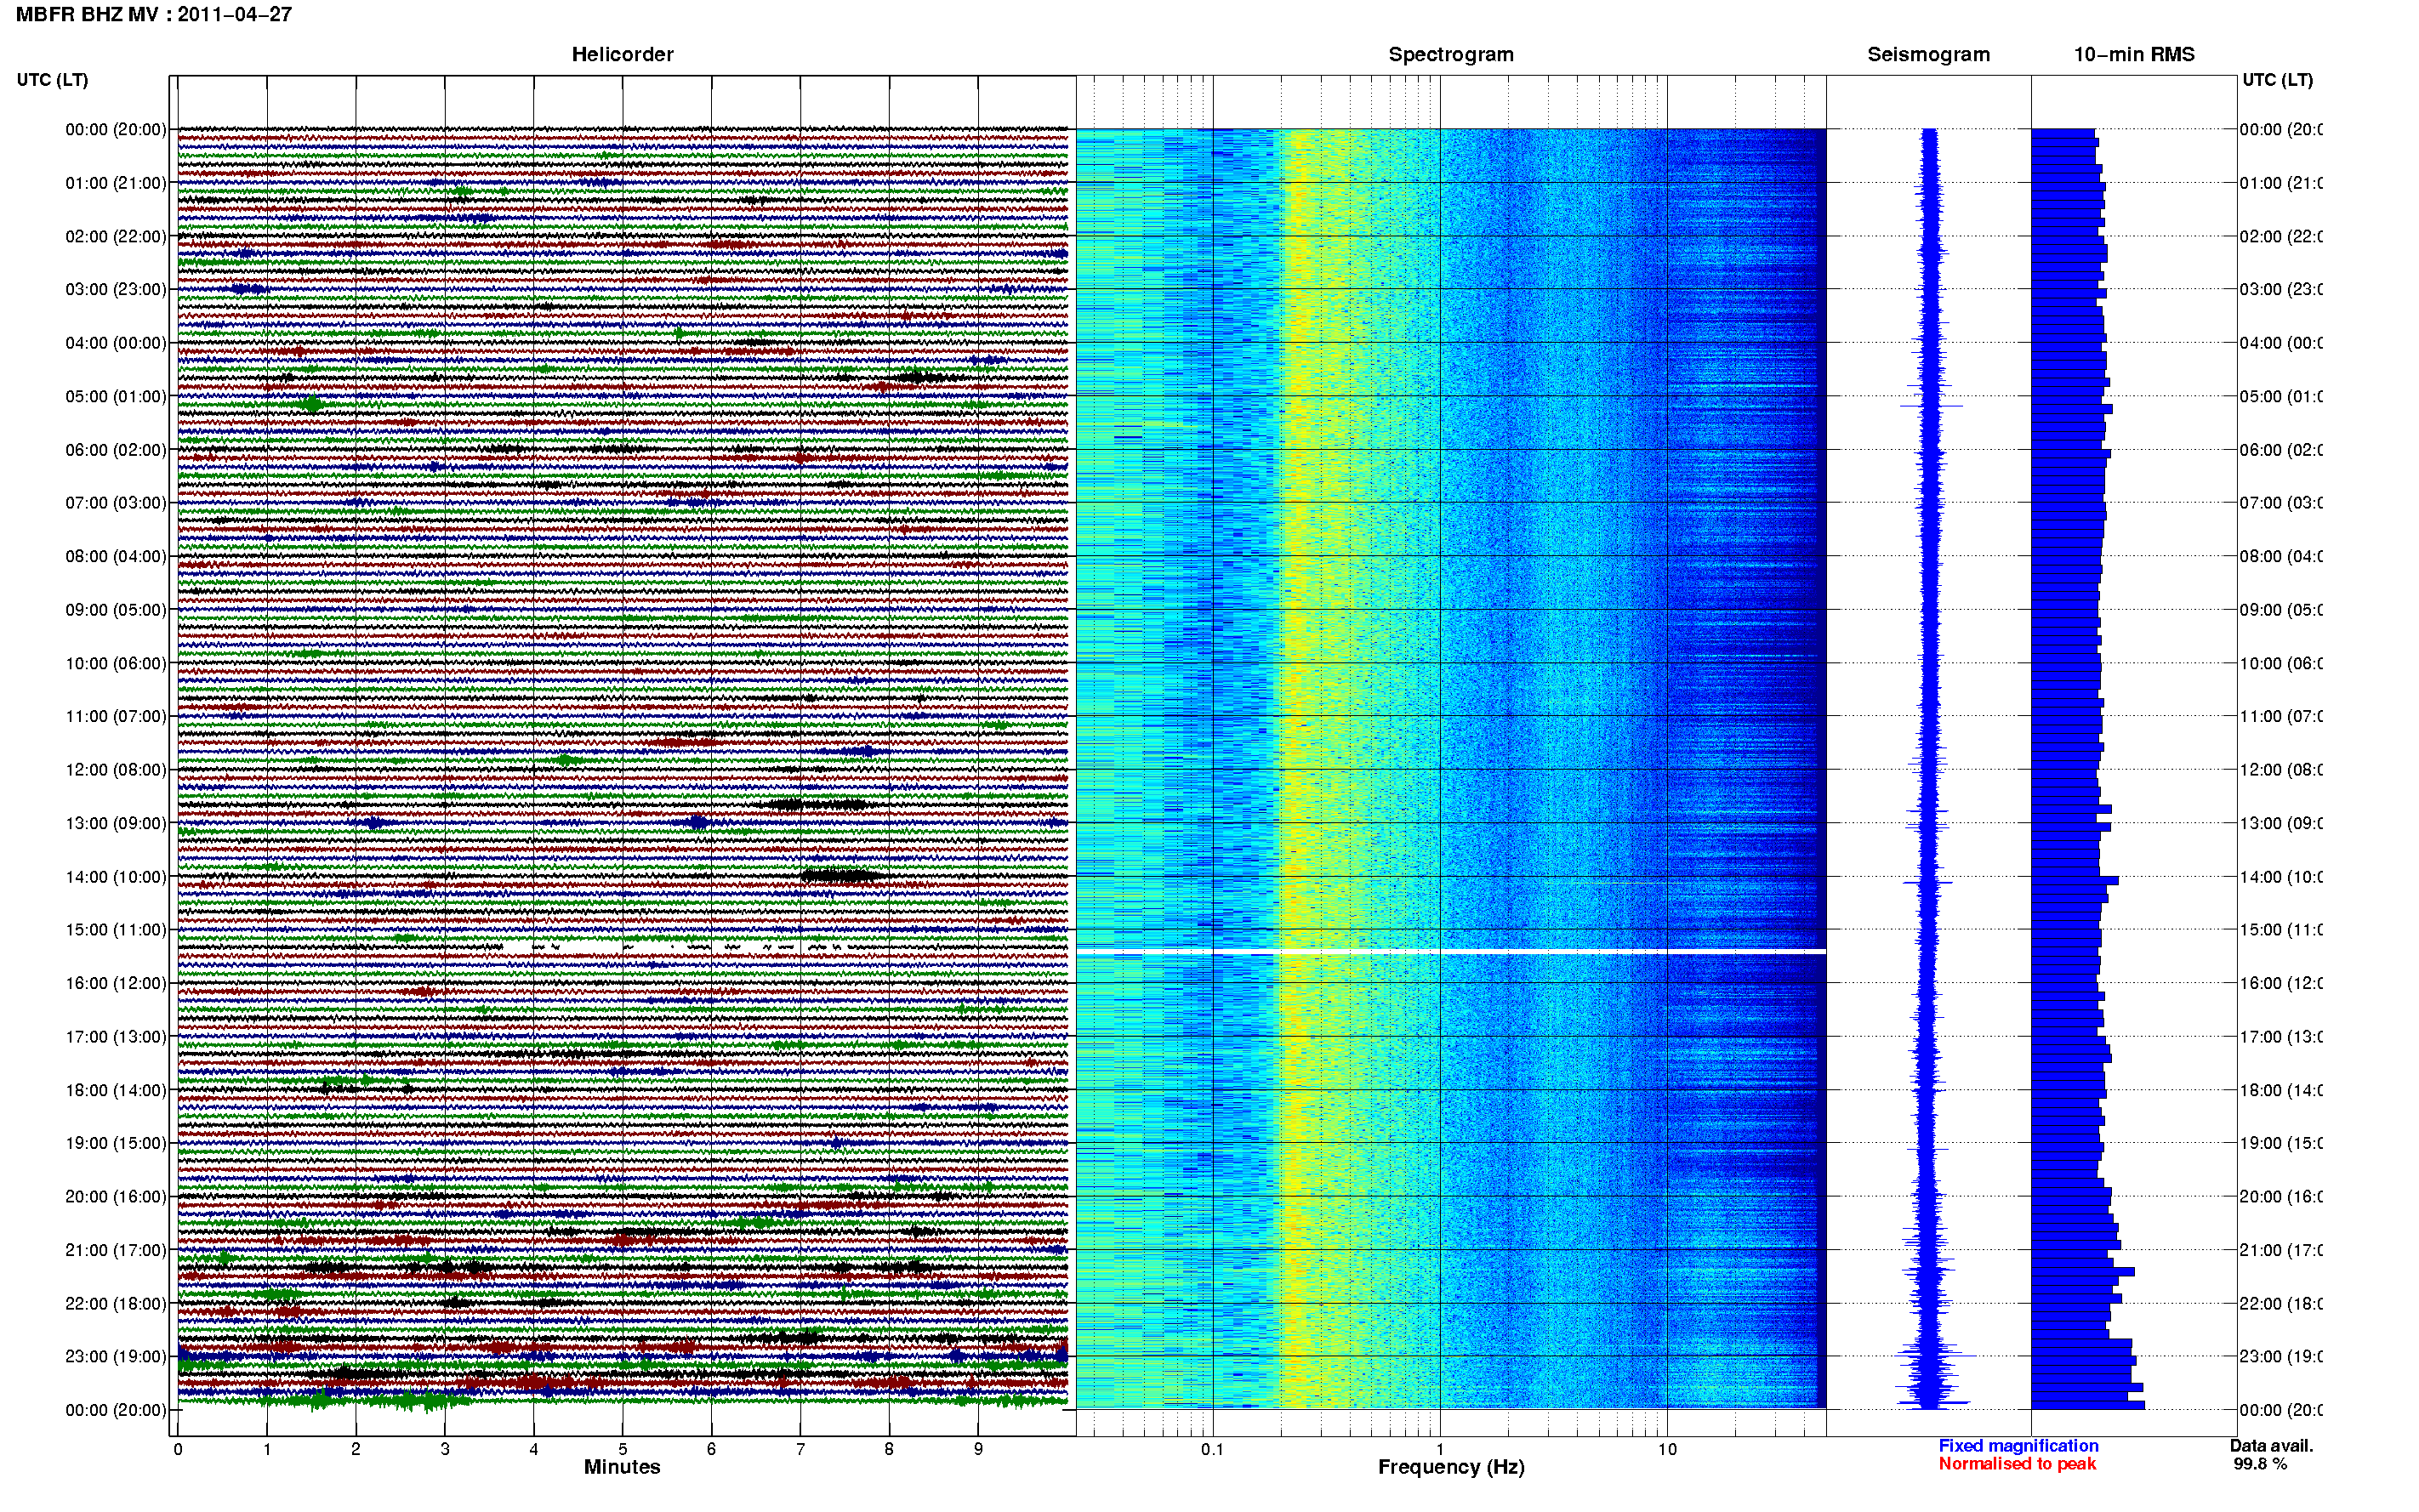This screenshot has width=2419, height=1512.
Task: Click the 0.1 frequency tick label
Action: [x=1212, y=1449]
